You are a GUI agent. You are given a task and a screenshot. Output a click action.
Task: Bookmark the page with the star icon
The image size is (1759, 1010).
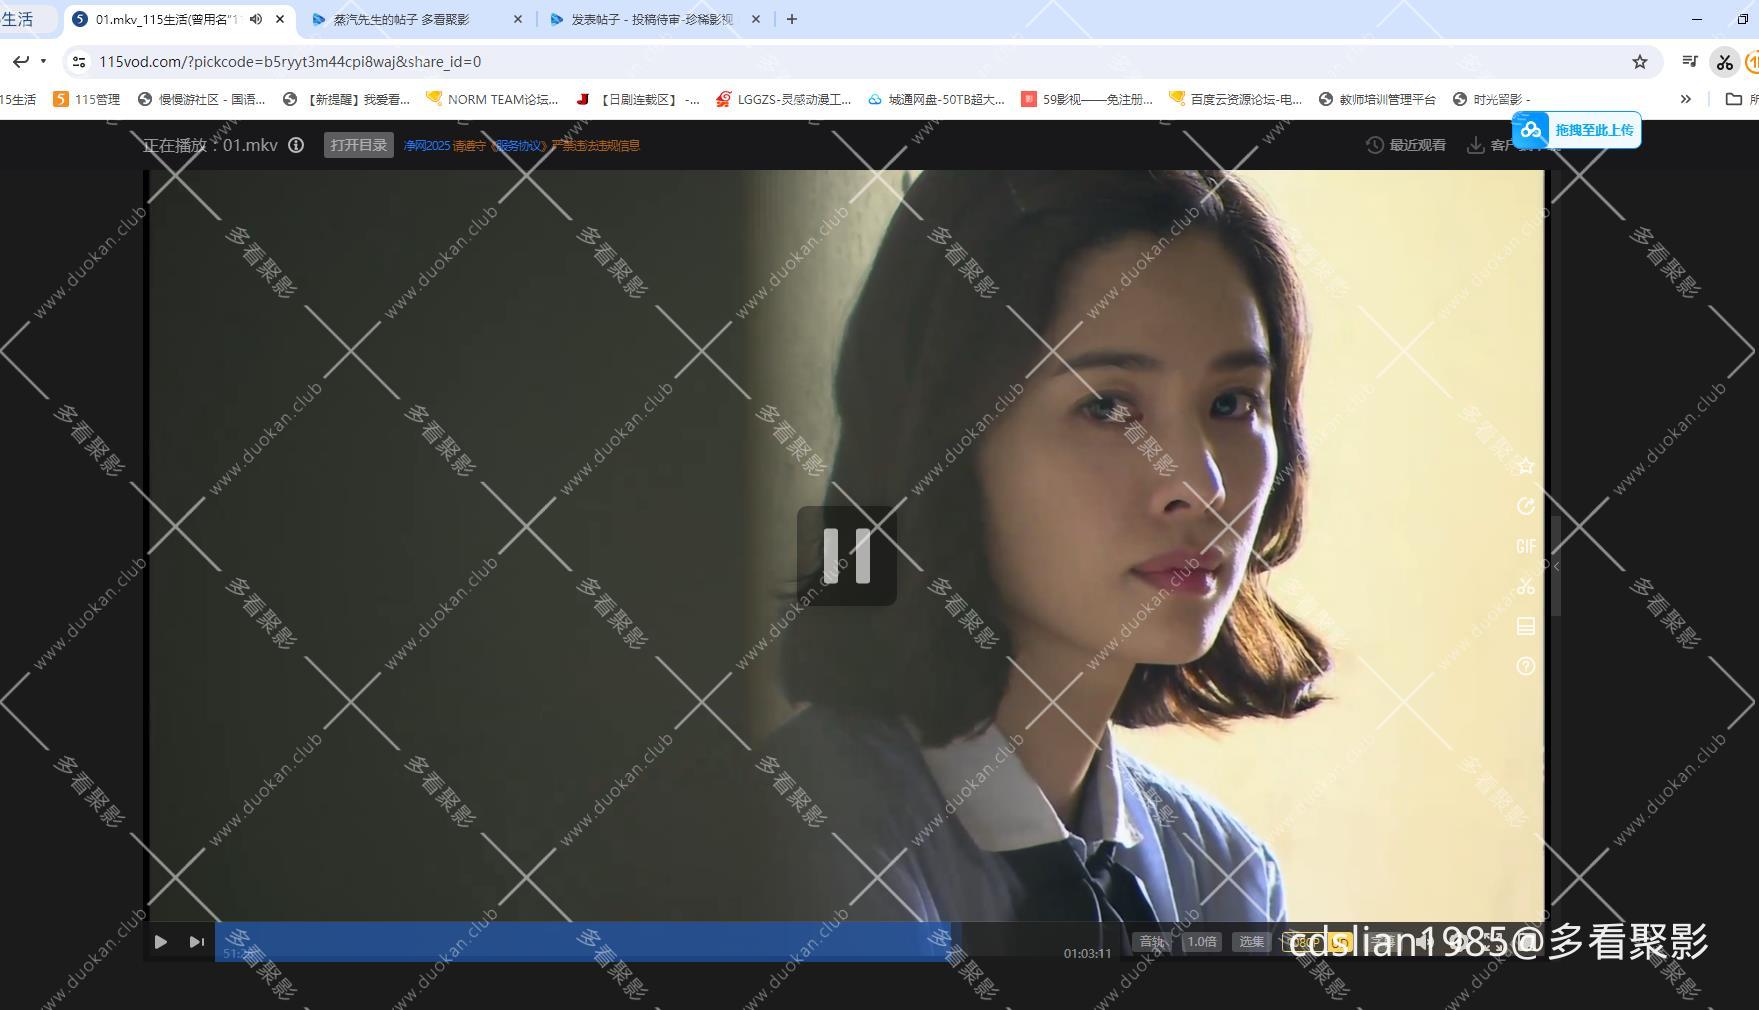click(x=1639, y=61)
